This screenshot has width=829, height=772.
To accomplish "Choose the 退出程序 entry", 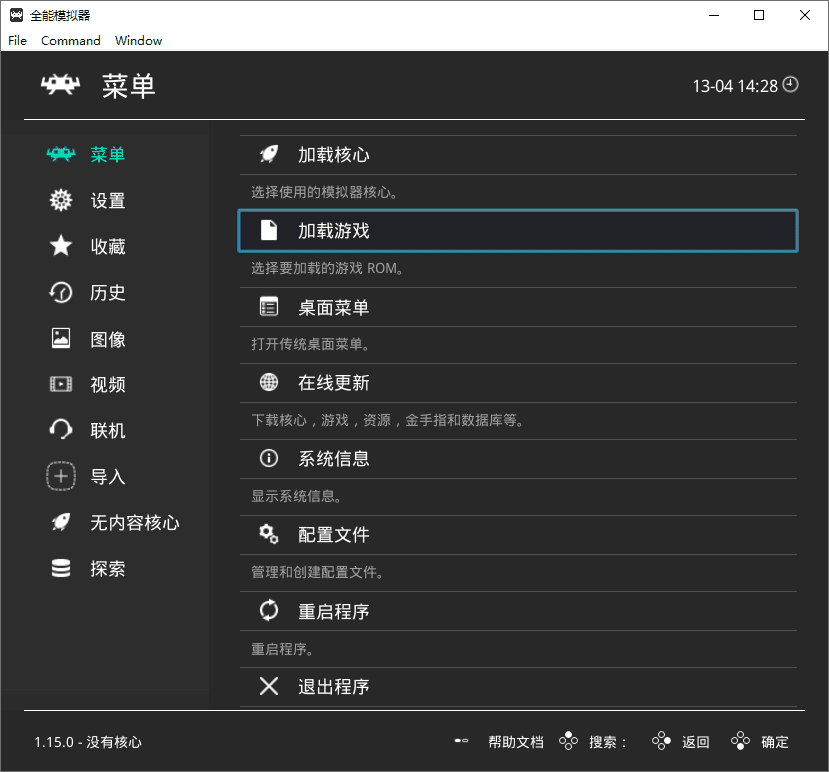I will (518, 687).
